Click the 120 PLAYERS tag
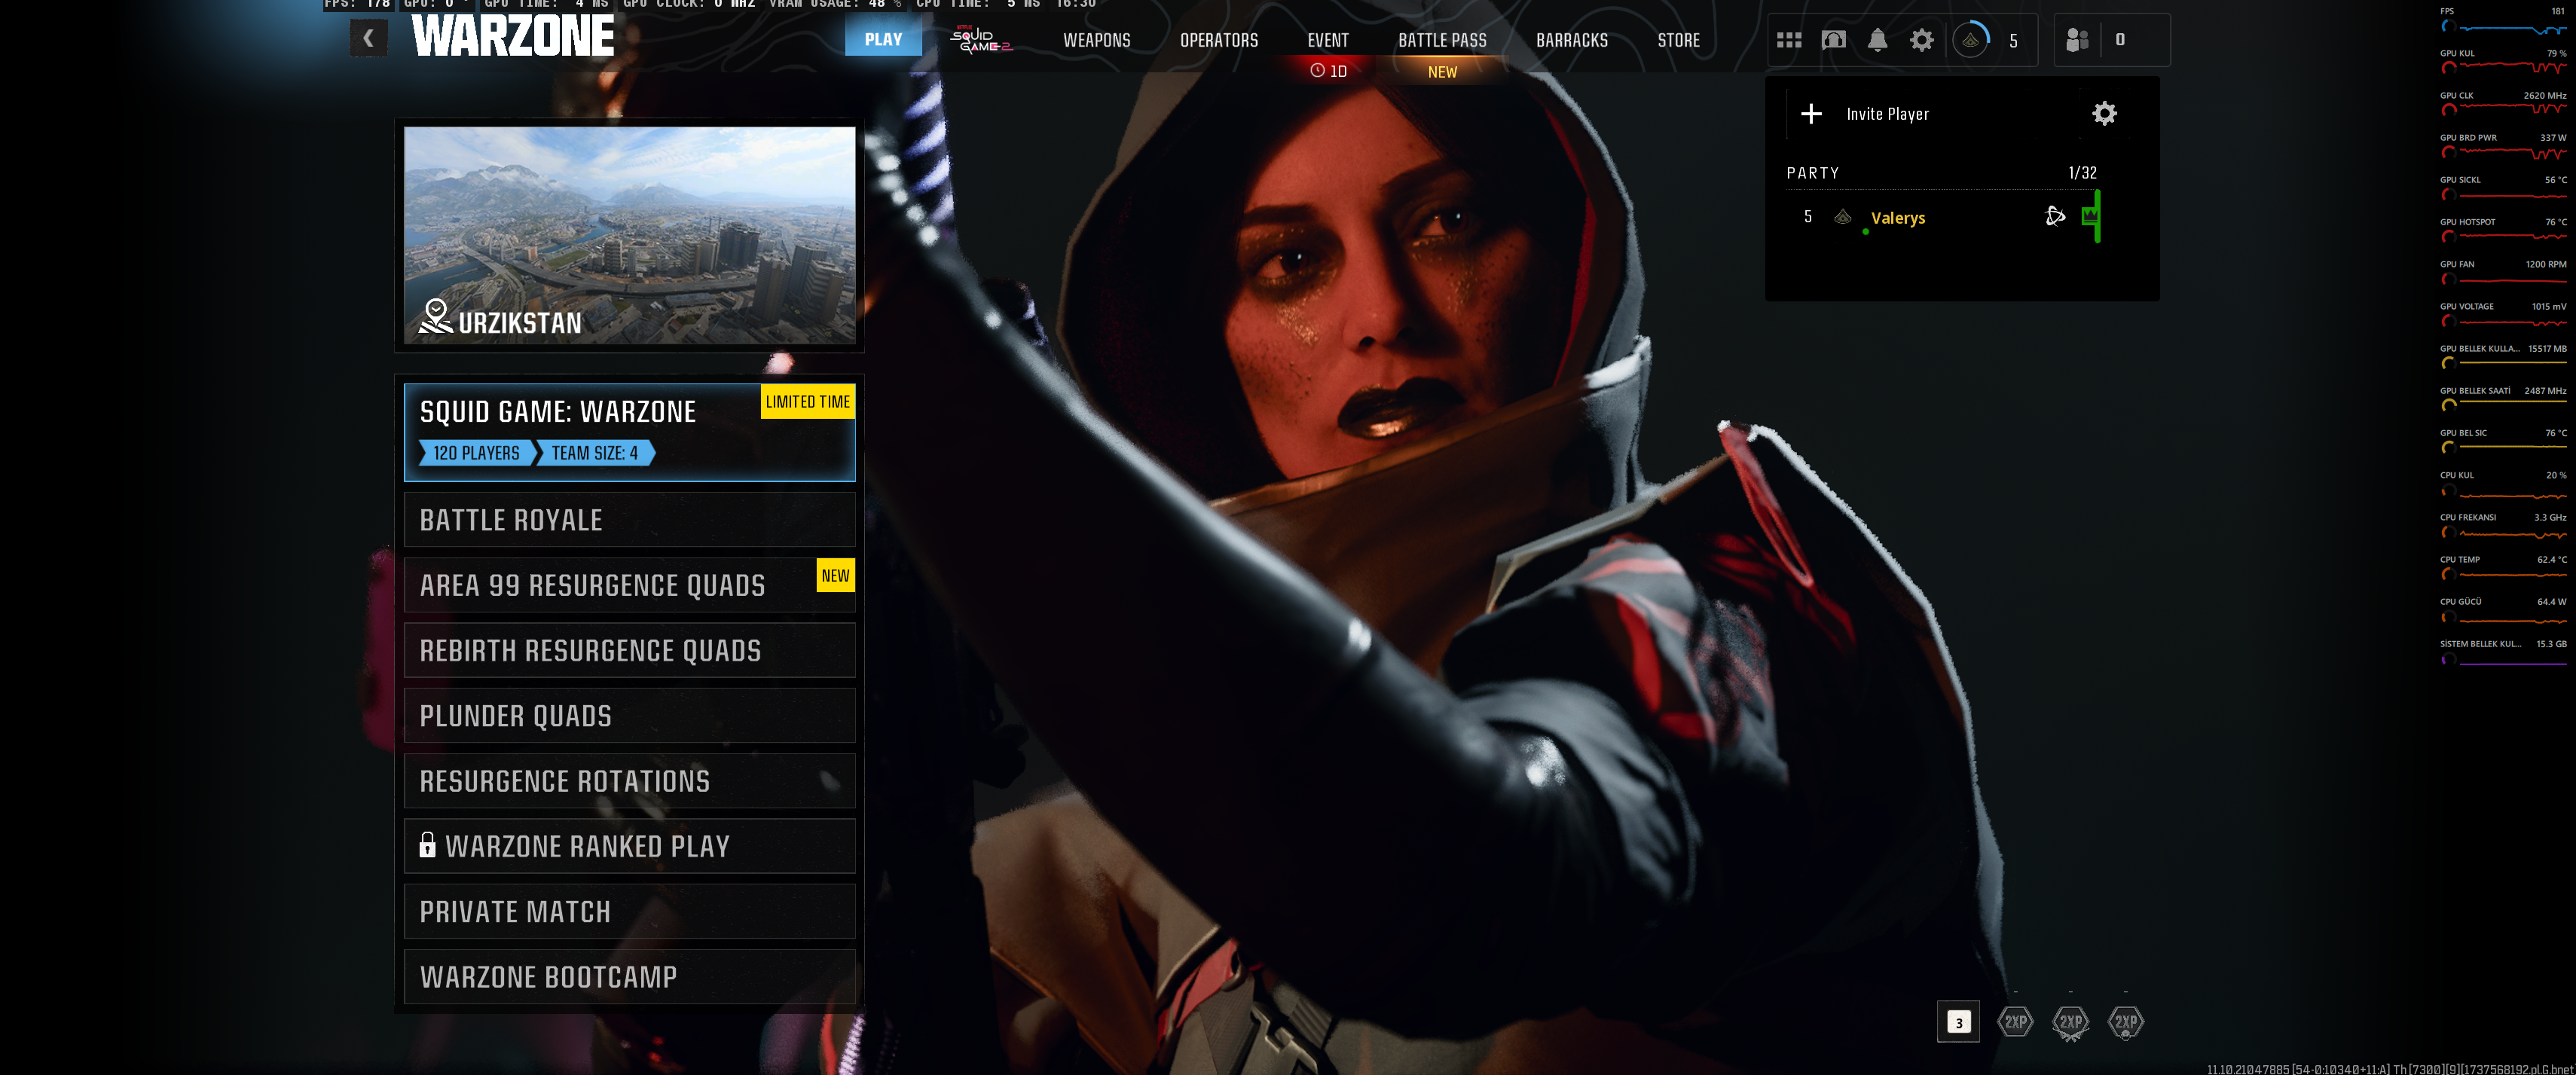The height and width of the screenshot is (1075, 2576). tap(476, 453)
